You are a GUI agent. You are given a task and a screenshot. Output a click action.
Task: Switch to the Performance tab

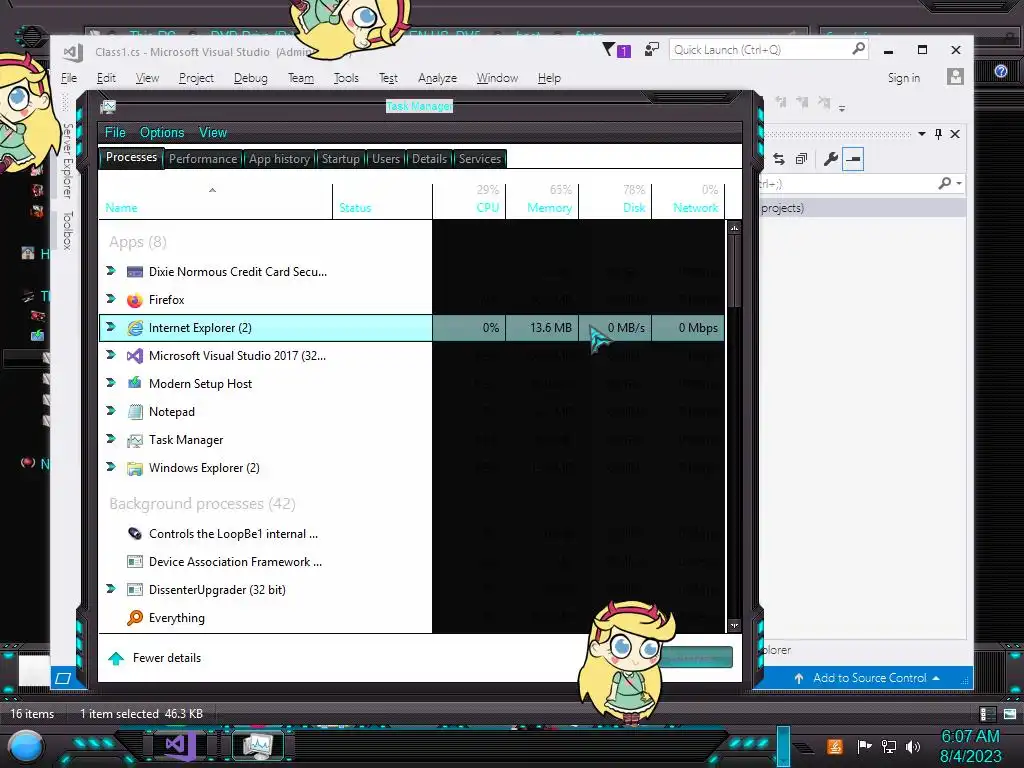click(x=202, y=159)
